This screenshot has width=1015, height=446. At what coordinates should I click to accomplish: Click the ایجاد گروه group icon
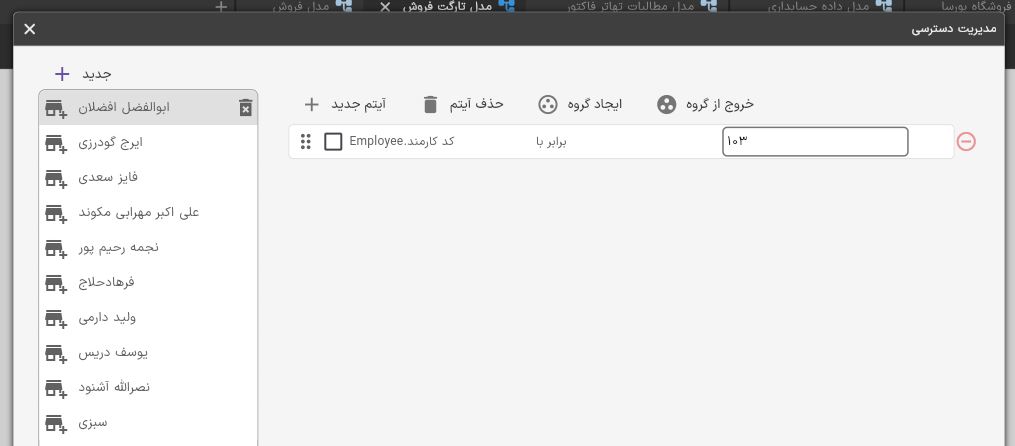548,104
